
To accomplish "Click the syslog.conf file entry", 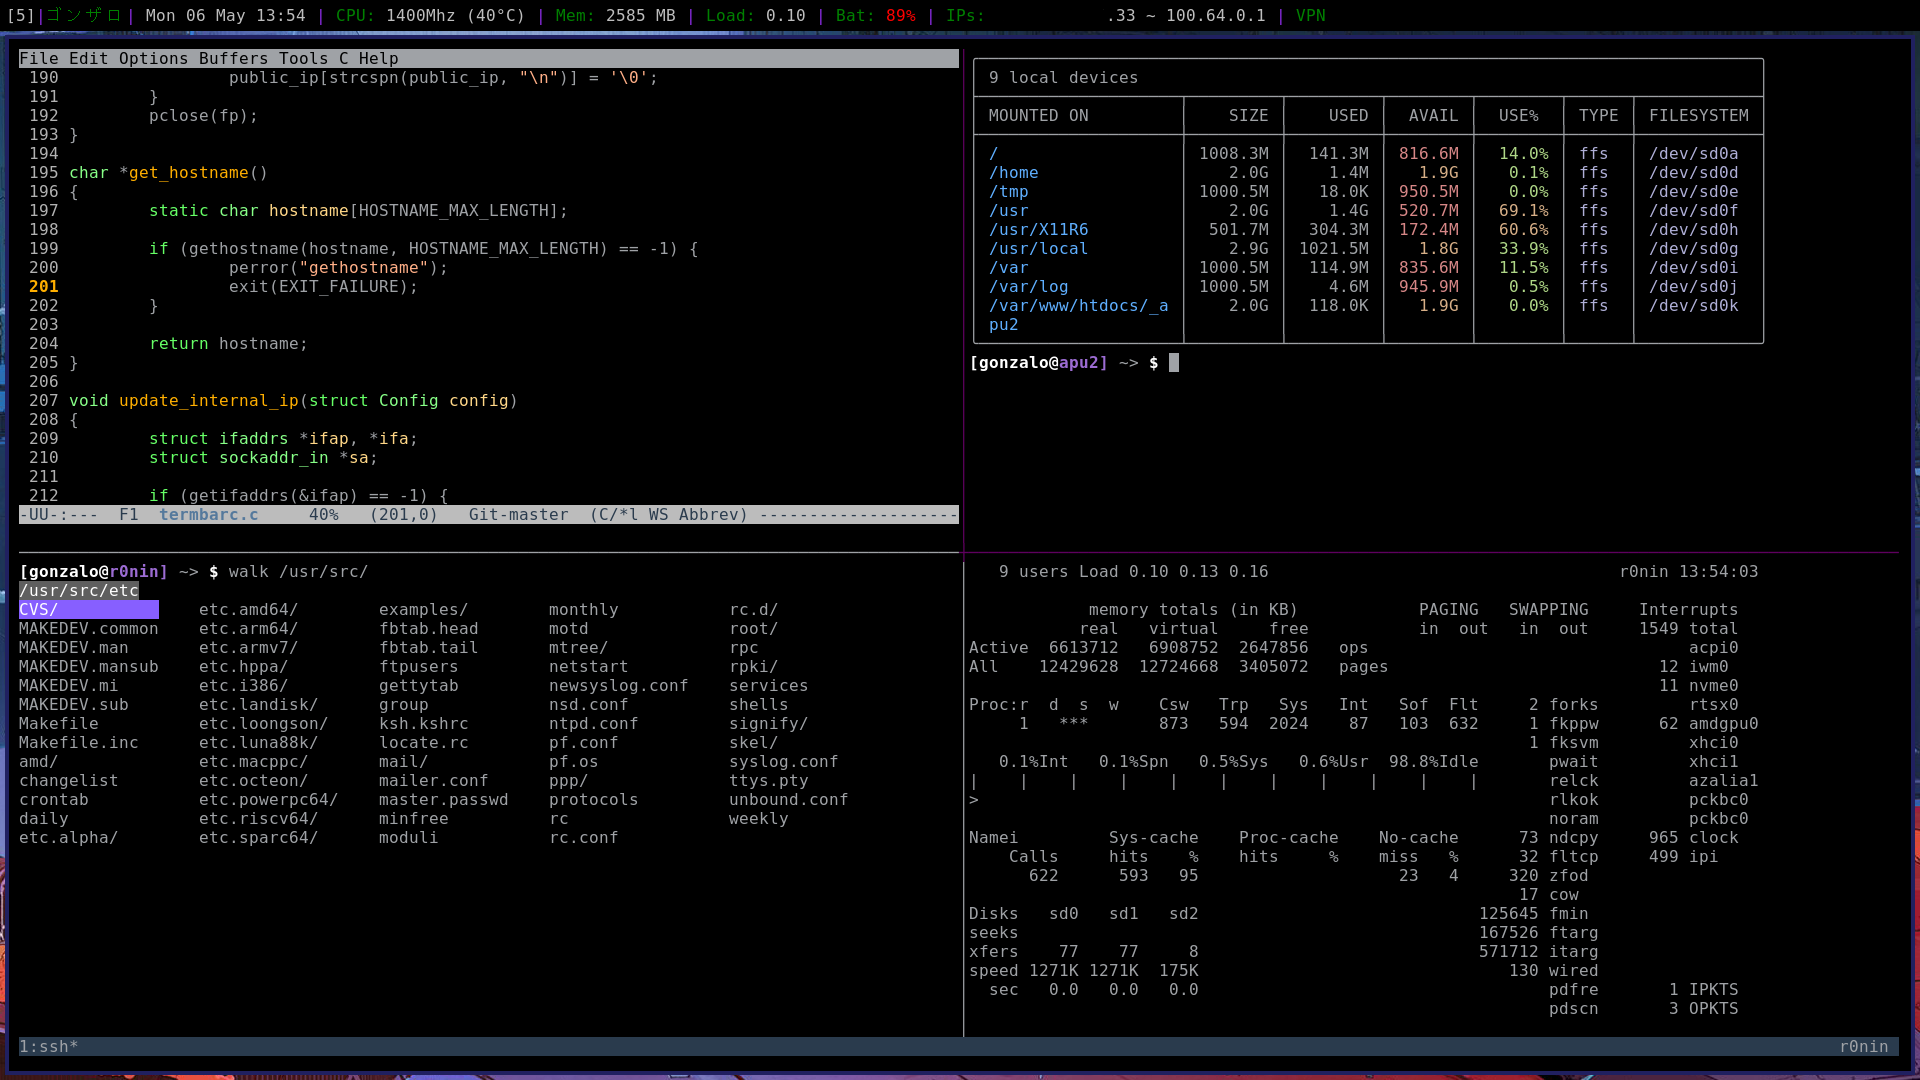I will [x=783, y=762].
